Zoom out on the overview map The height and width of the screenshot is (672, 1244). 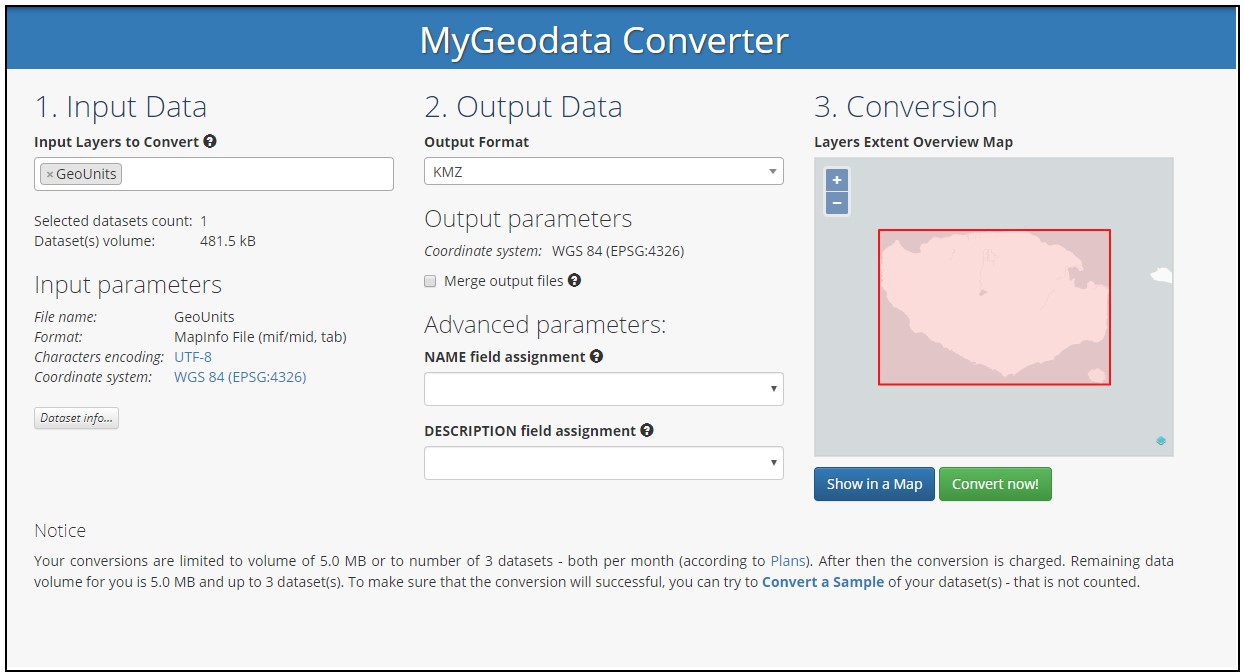(837, 203)
